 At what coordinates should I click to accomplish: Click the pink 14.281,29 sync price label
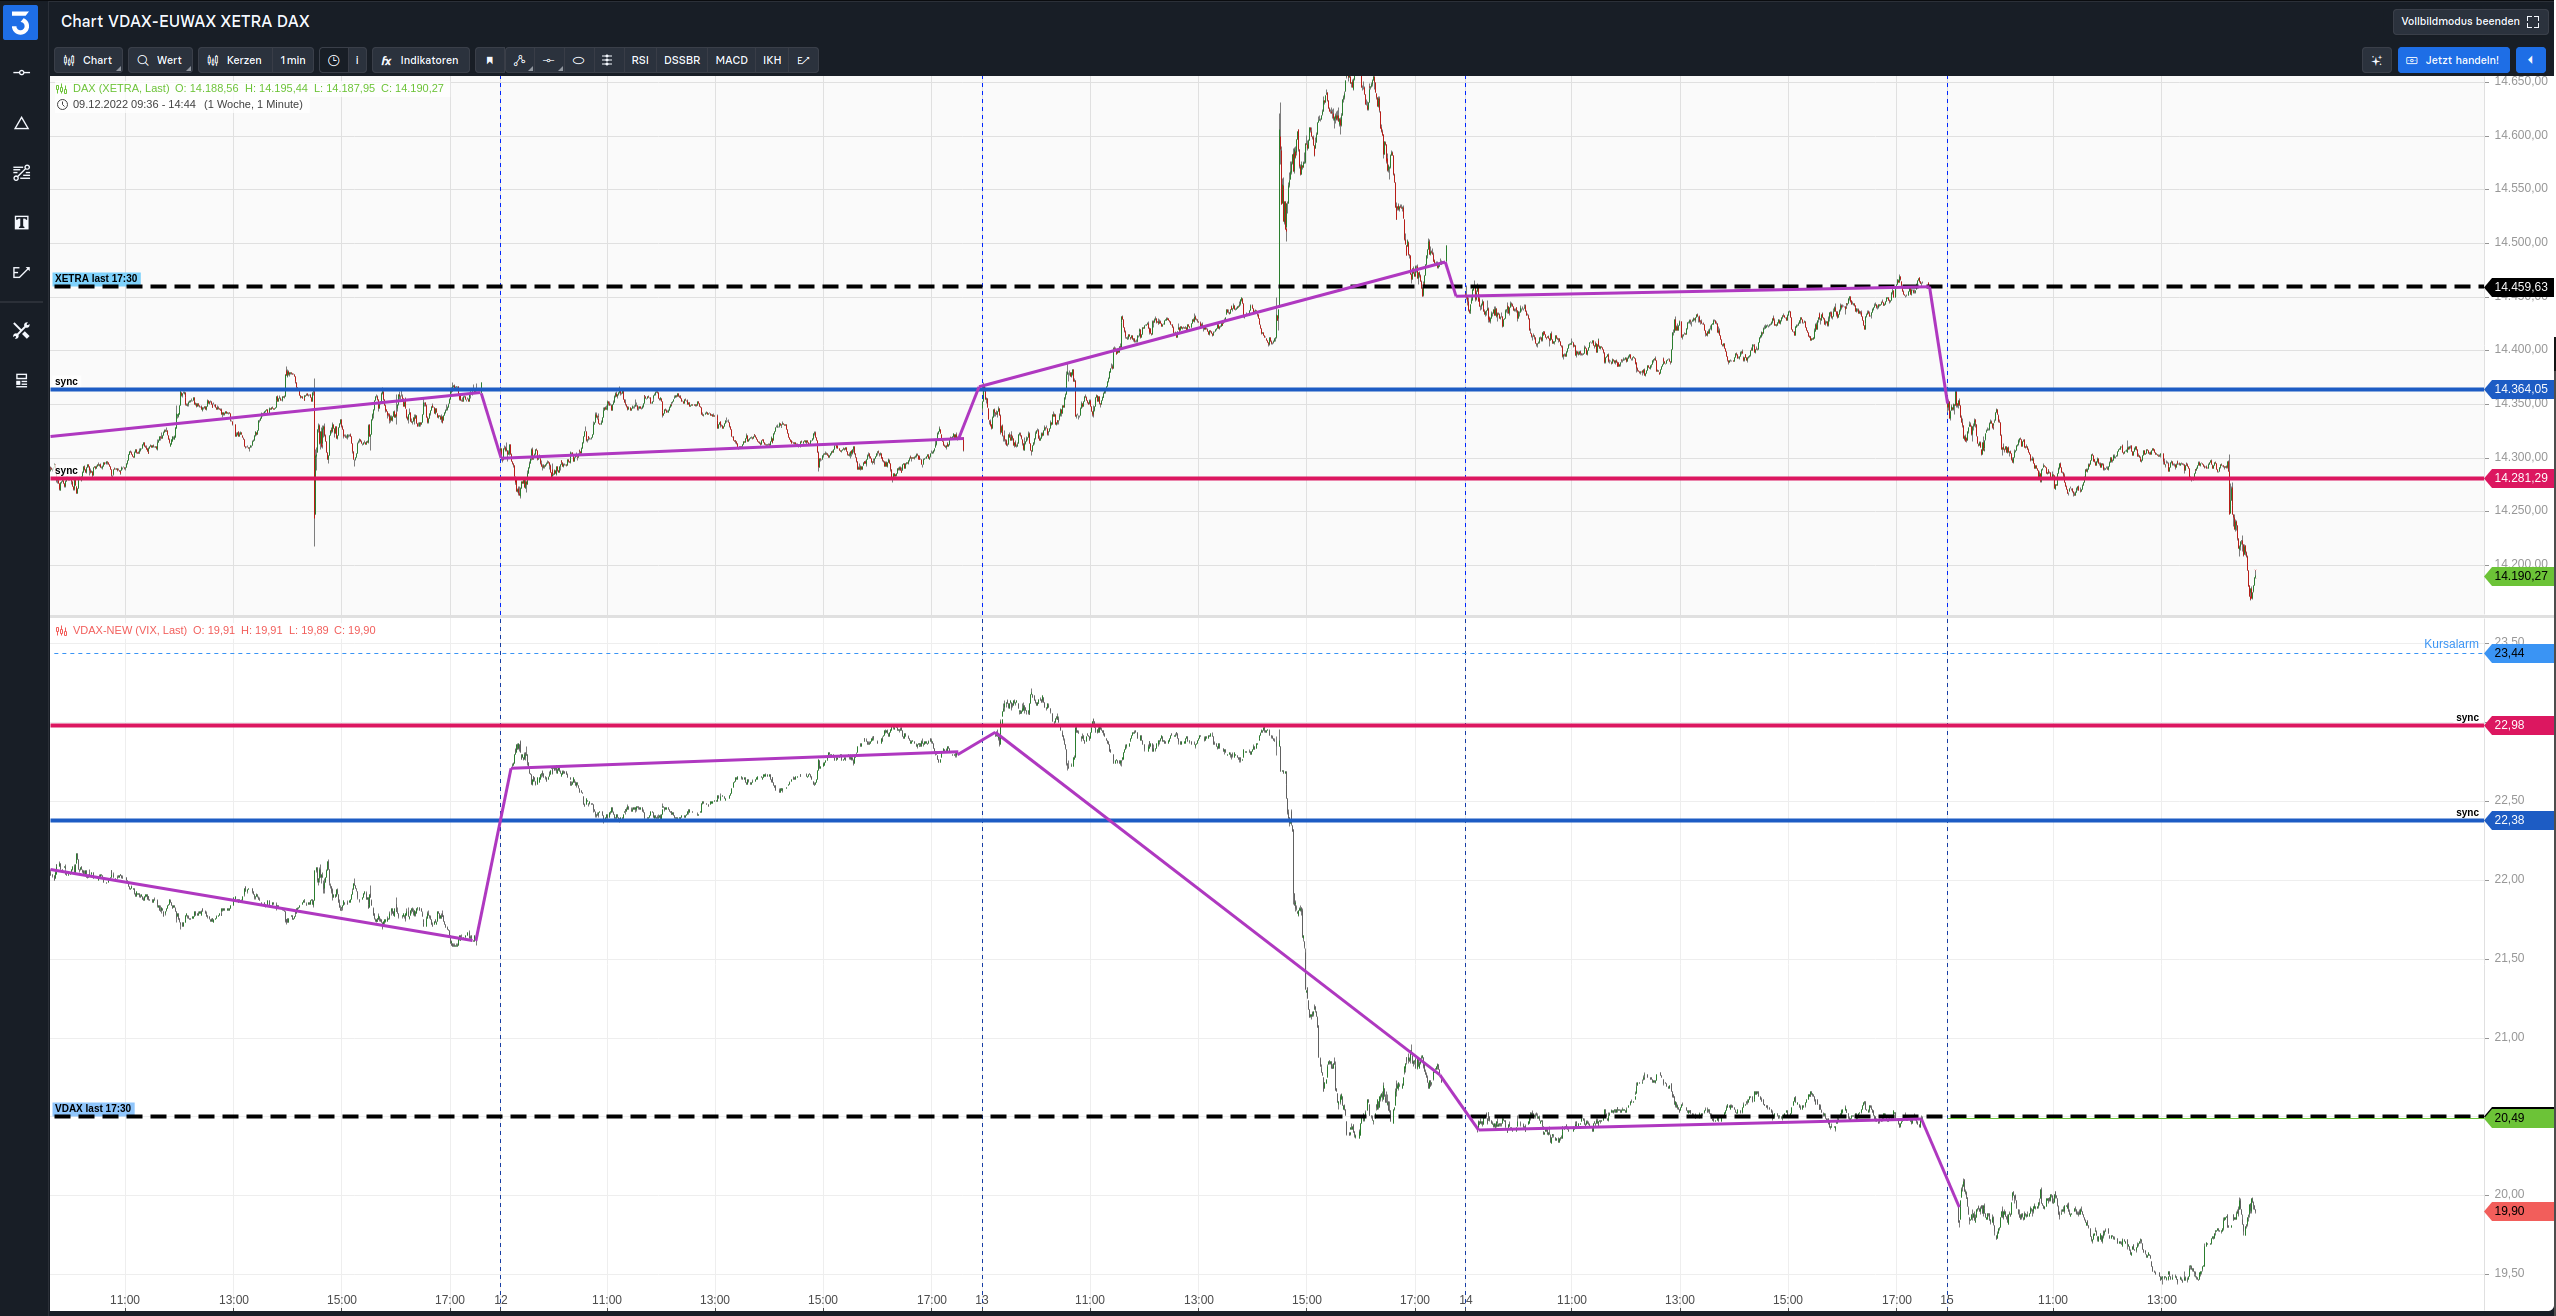point(2520,478)
